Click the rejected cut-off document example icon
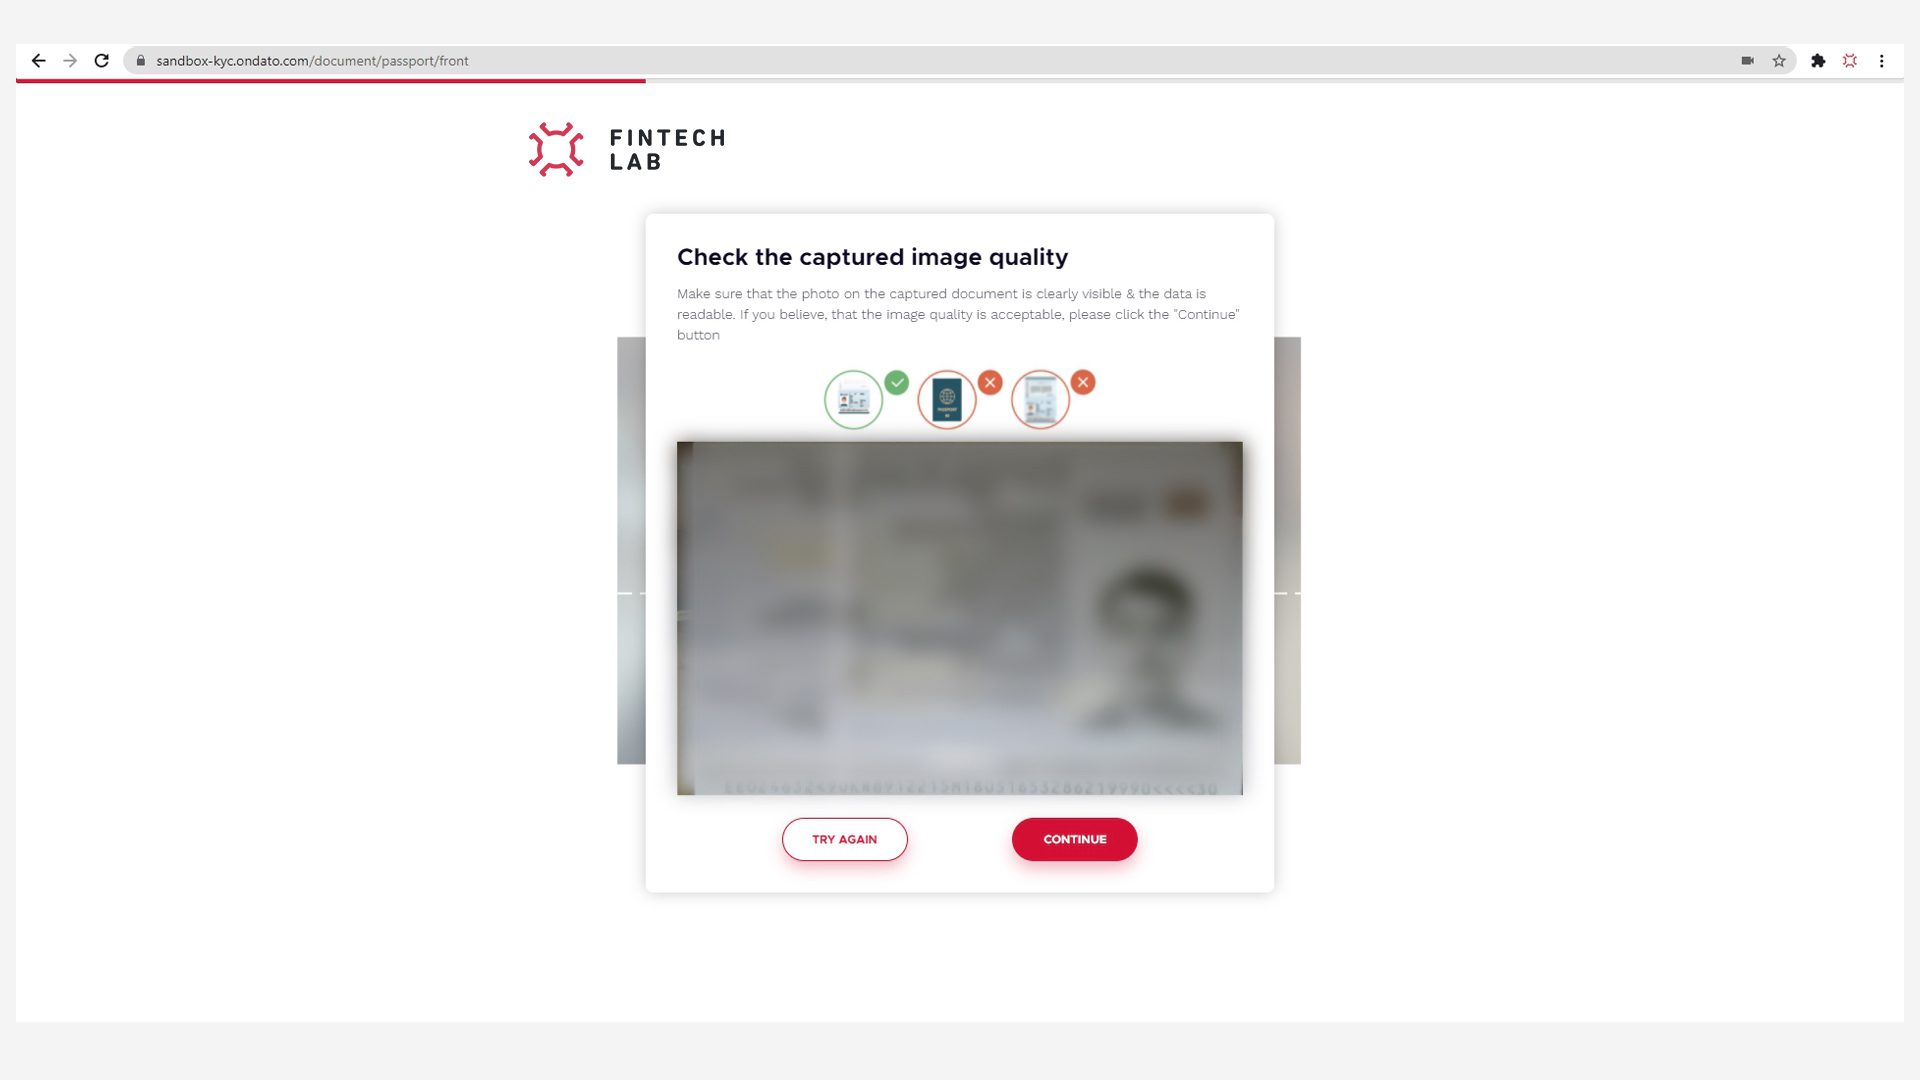Screen dimensions: 1920x1080 click(1040, 400)
